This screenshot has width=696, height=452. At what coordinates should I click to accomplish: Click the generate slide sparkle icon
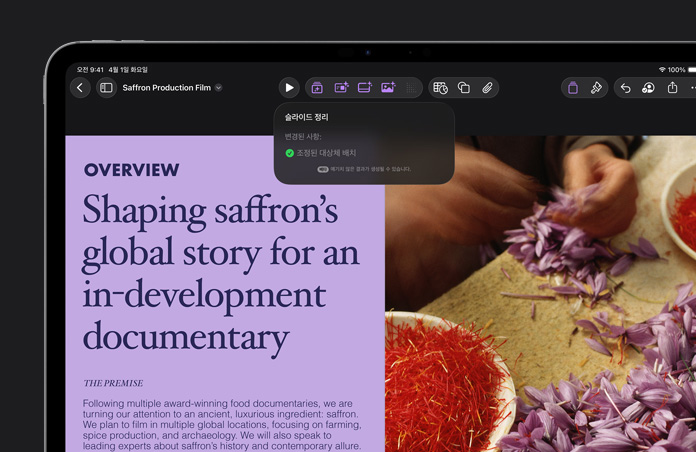tap(341, 88)
